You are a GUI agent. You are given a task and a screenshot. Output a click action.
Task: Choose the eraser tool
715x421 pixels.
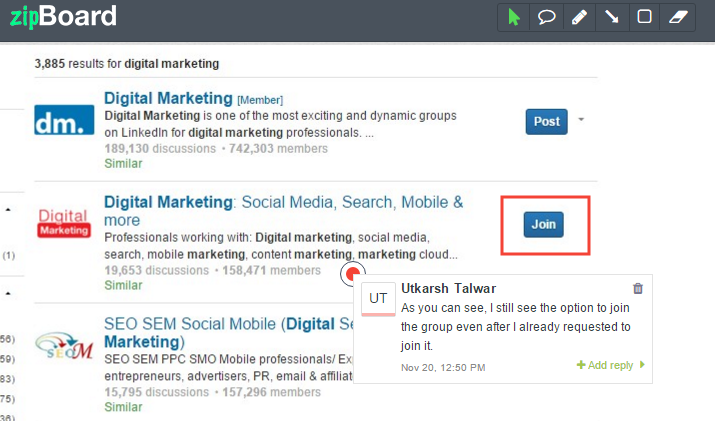tap(678, 17)
